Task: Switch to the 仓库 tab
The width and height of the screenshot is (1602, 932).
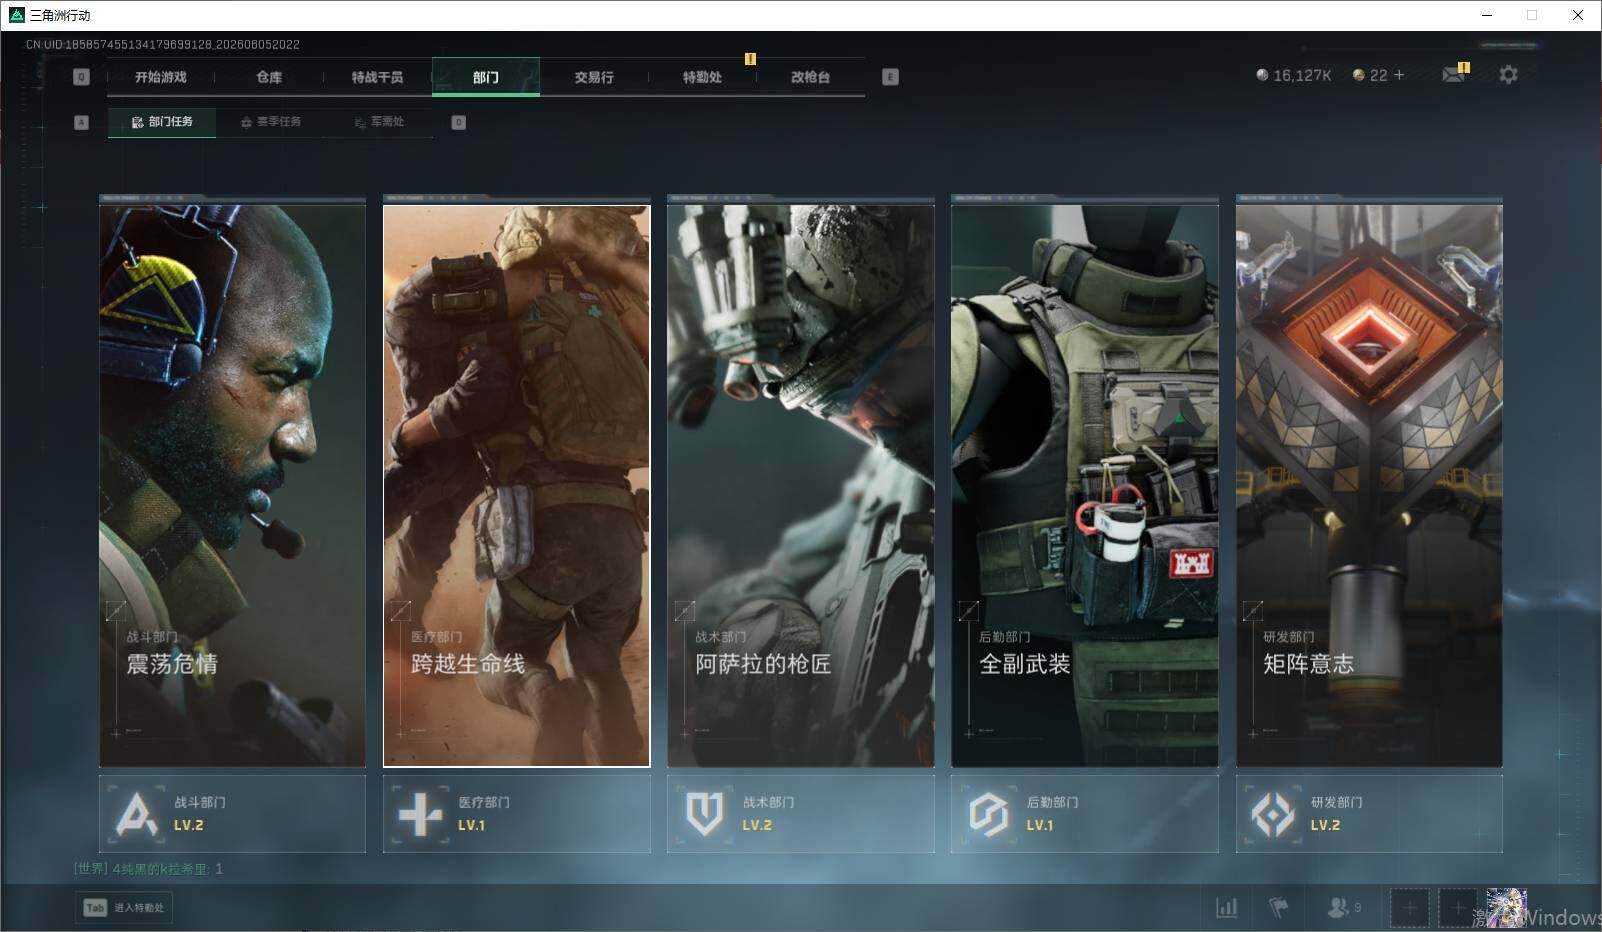Action: (269, 77)
